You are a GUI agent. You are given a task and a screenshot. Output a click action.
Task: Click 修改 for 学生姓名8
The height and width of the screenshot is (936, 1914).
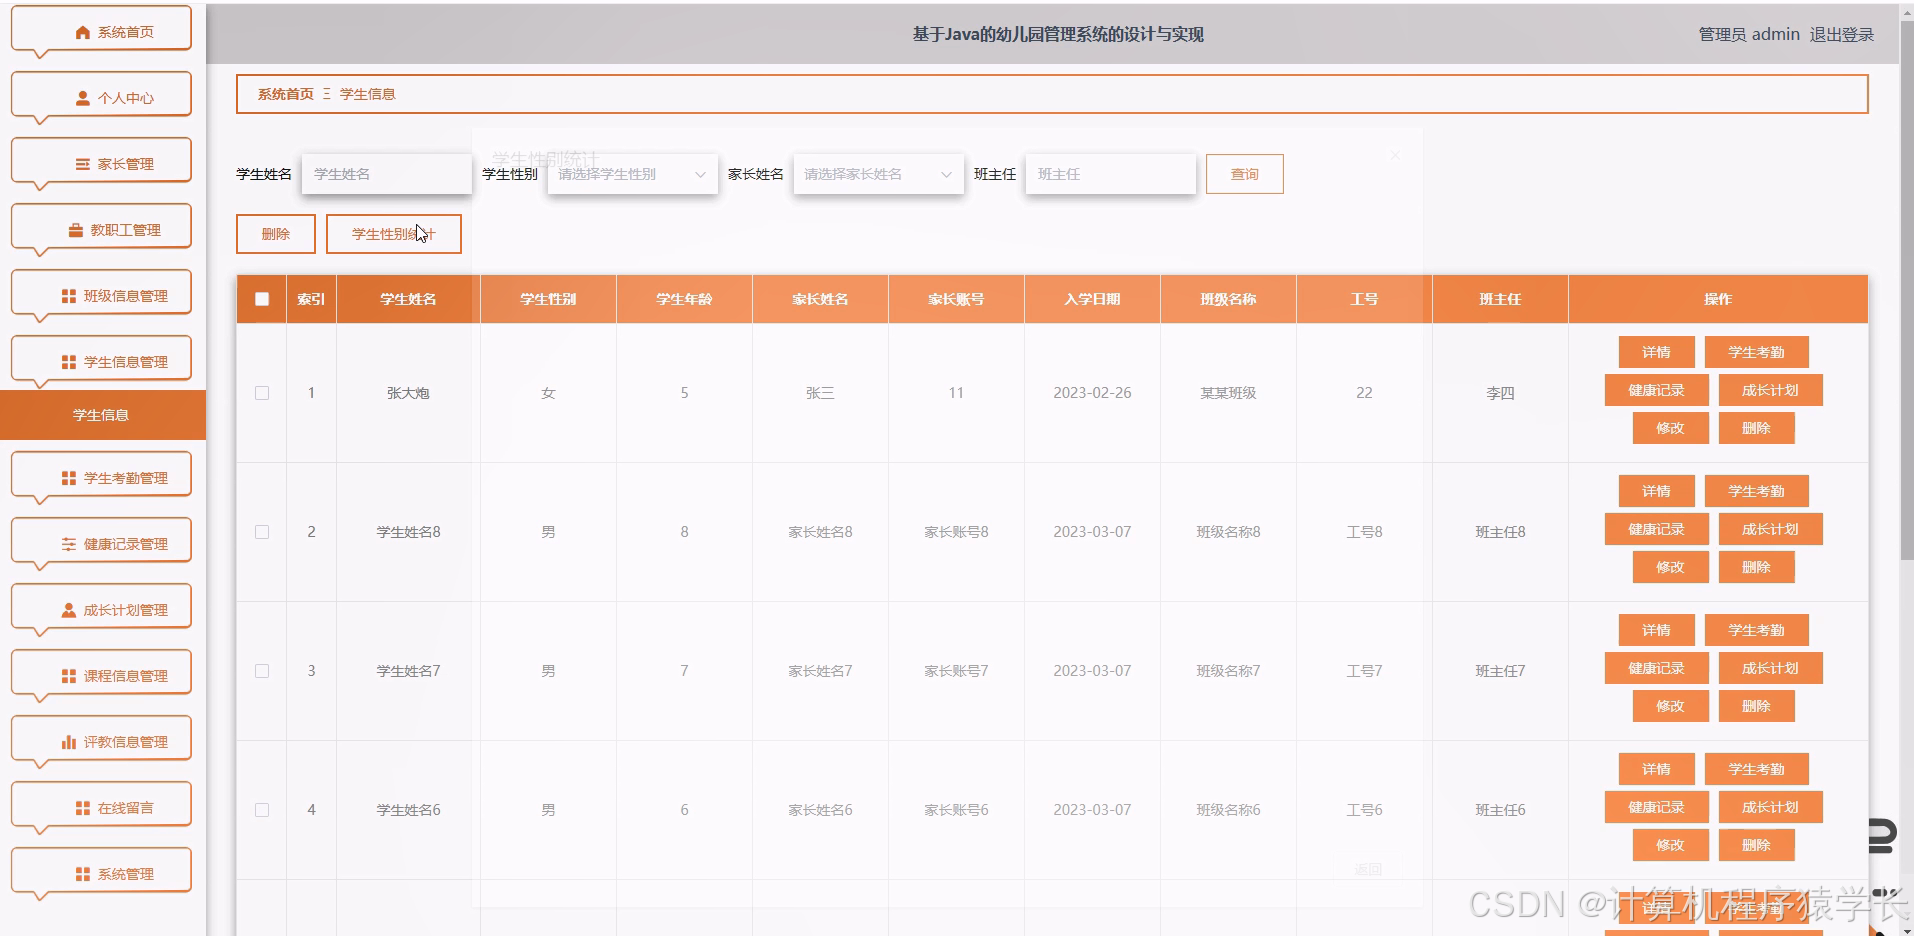point(1670,567)
